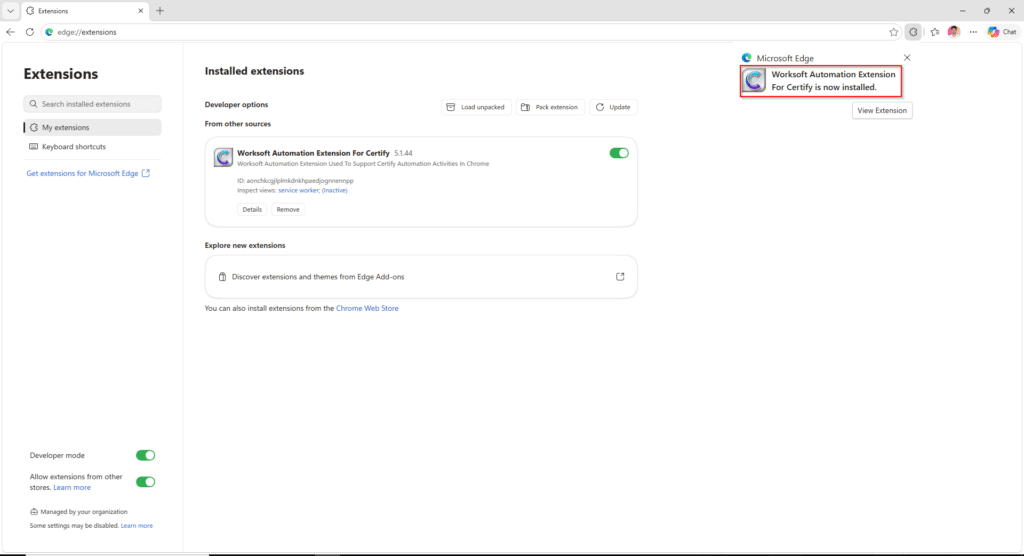The image size is (1024, 556).
Task: Close the Extensions tab
Action: (140, 11)
